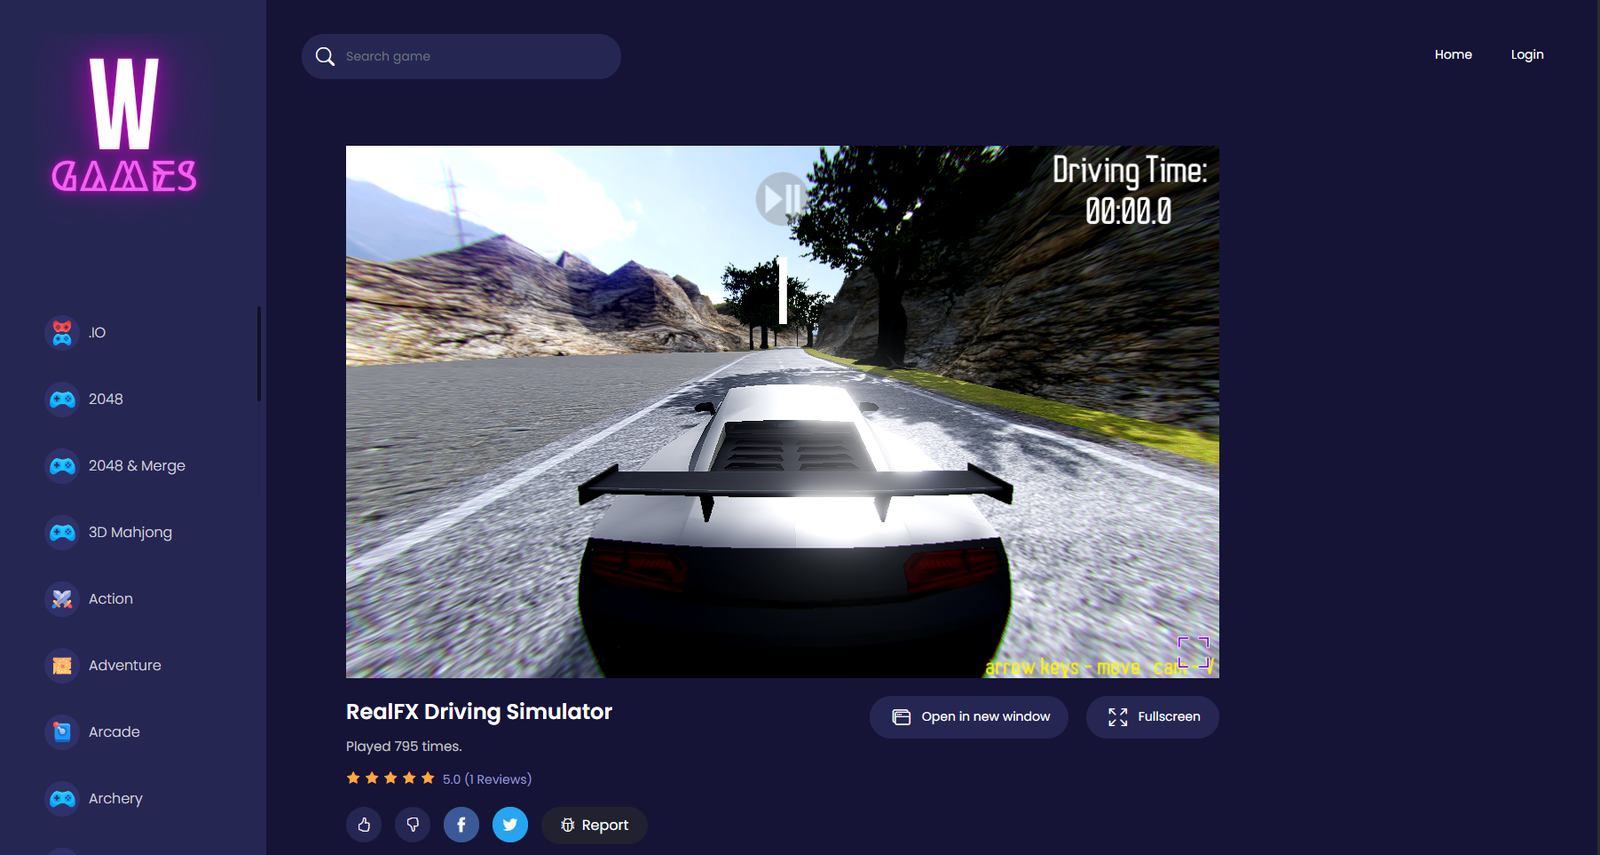Report this game
1600x855 pixels.
(594, 825)
